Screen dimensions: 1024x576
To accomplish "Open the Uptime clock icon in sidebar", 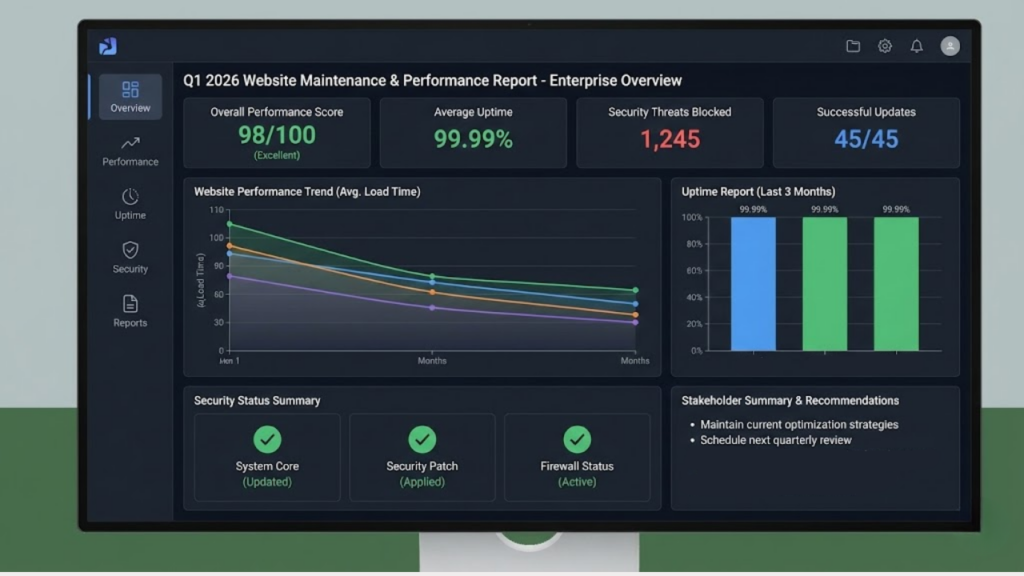I will [130, 197].
